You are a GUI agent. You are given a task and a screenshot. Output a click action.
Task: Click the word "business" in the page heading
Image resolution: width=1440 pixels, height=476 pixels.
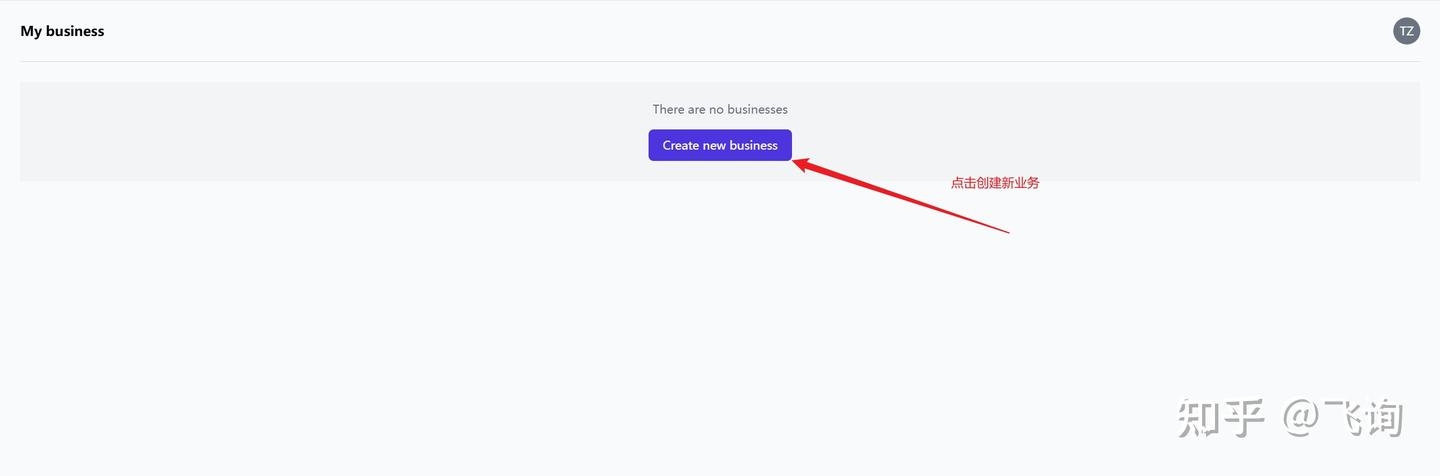pyautogui.click(x=75, y=31)
